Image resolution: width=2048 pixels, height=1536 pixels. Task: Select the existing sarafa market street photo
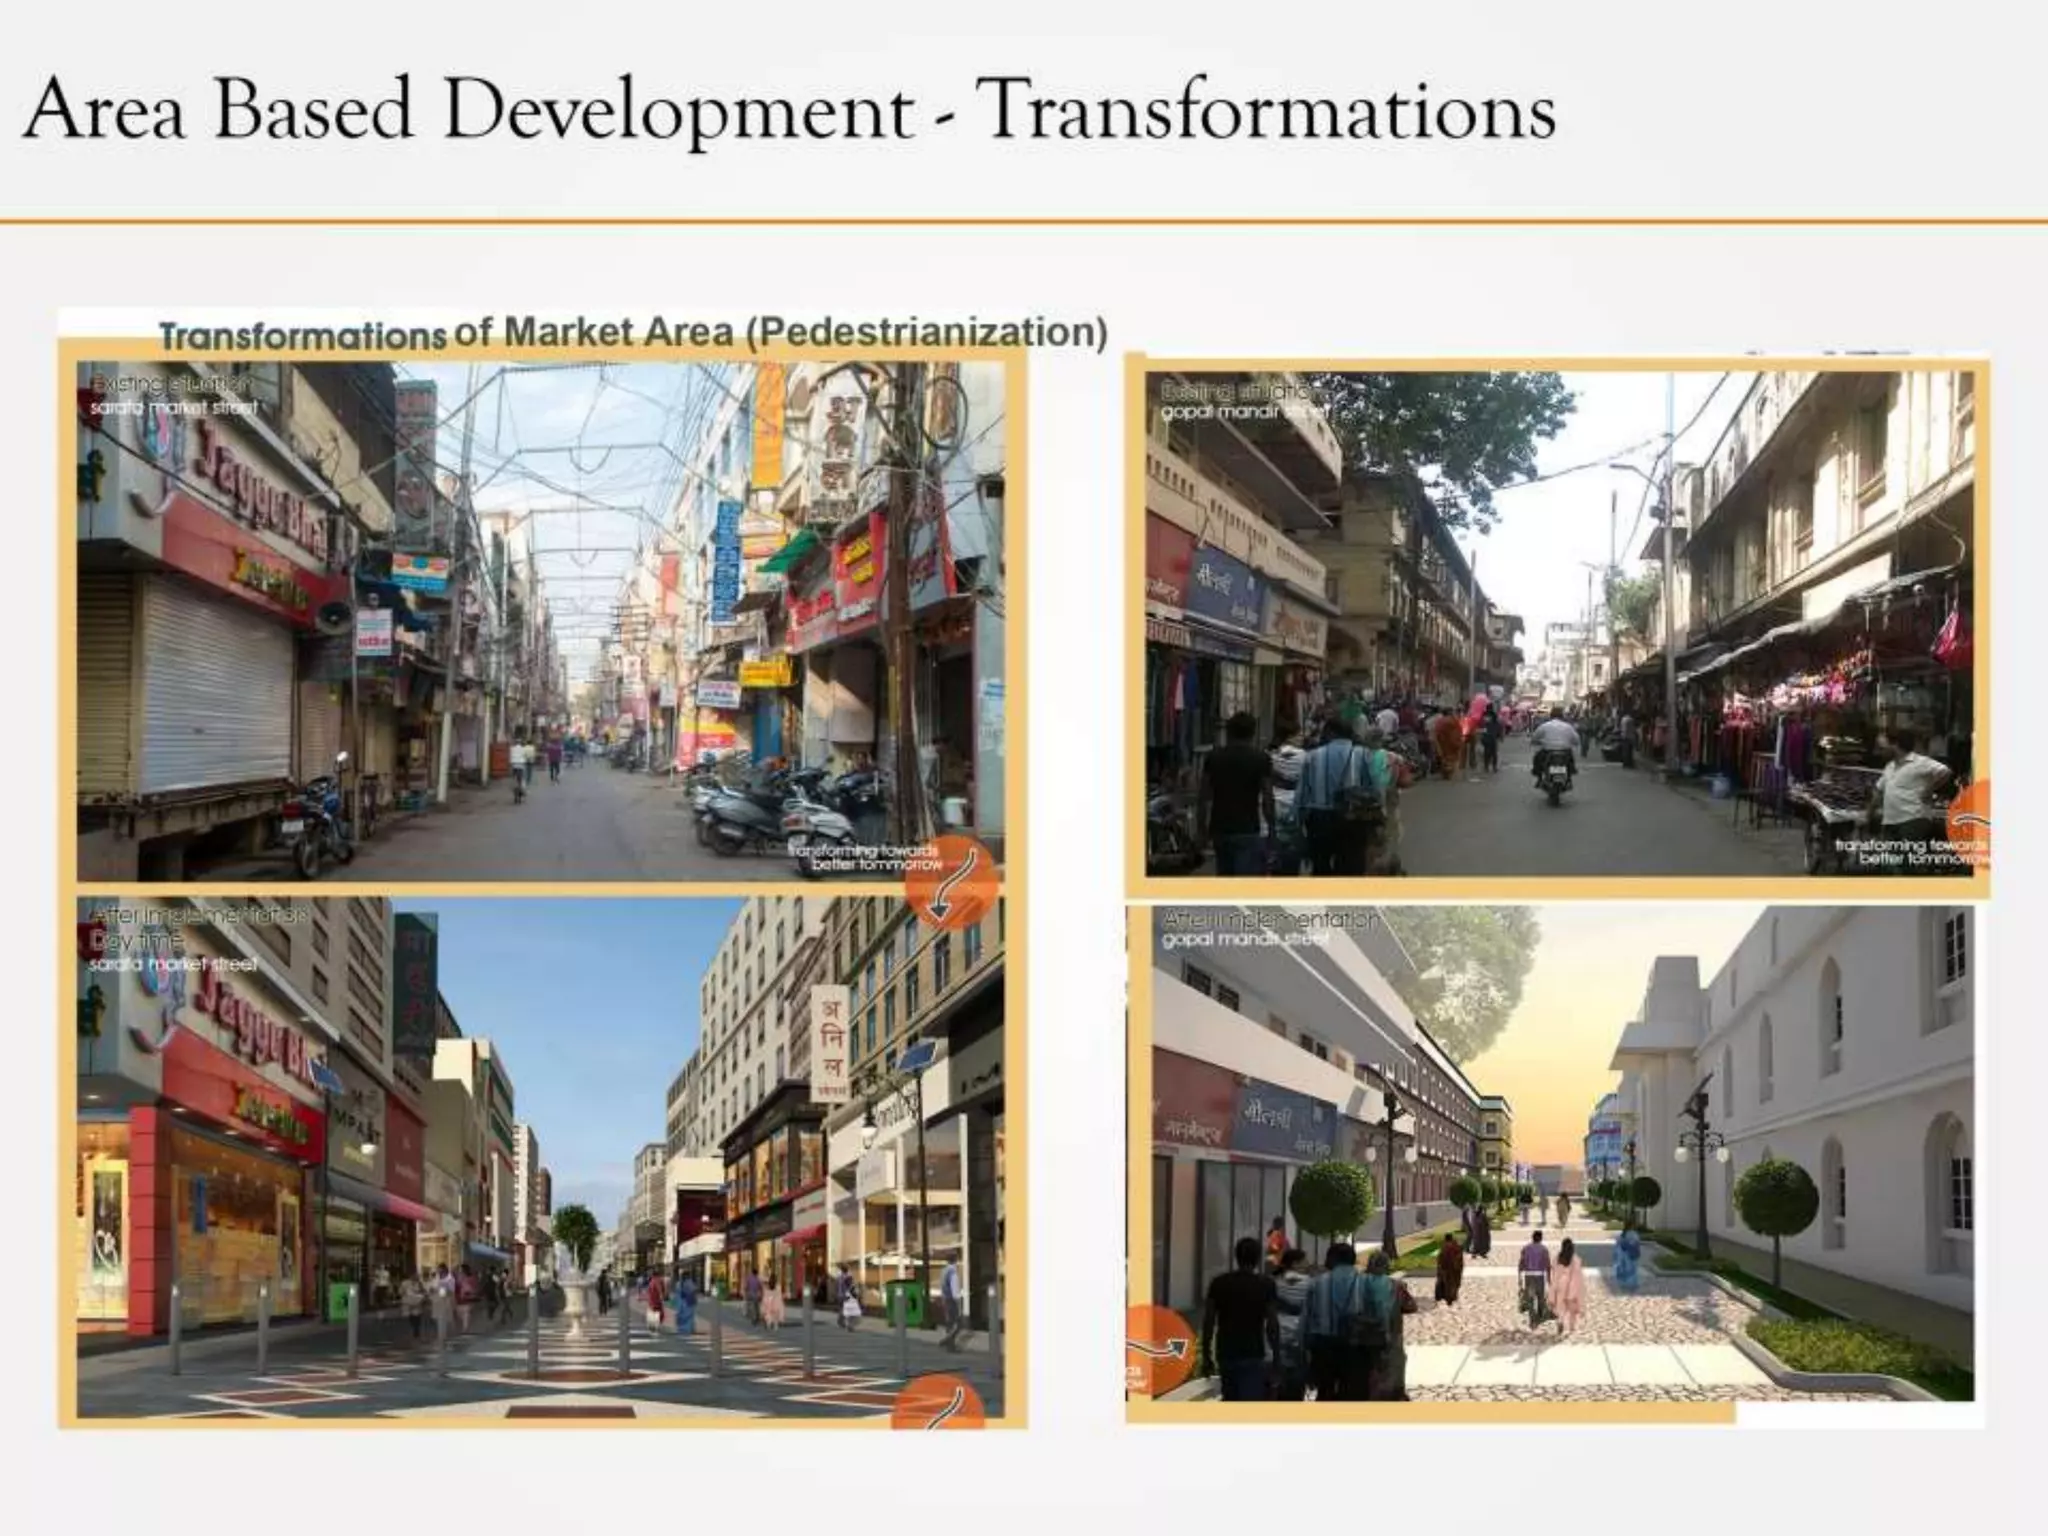point(540,620)
